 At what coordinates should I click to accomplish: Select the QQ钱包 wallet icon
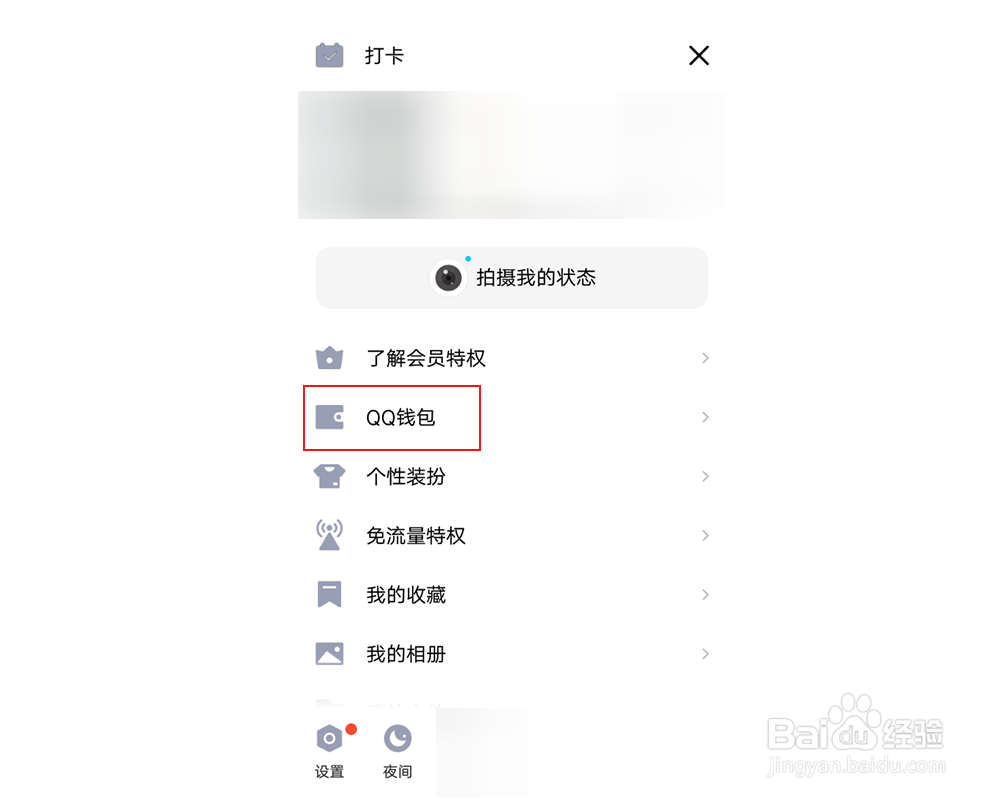tap(329, 417)
